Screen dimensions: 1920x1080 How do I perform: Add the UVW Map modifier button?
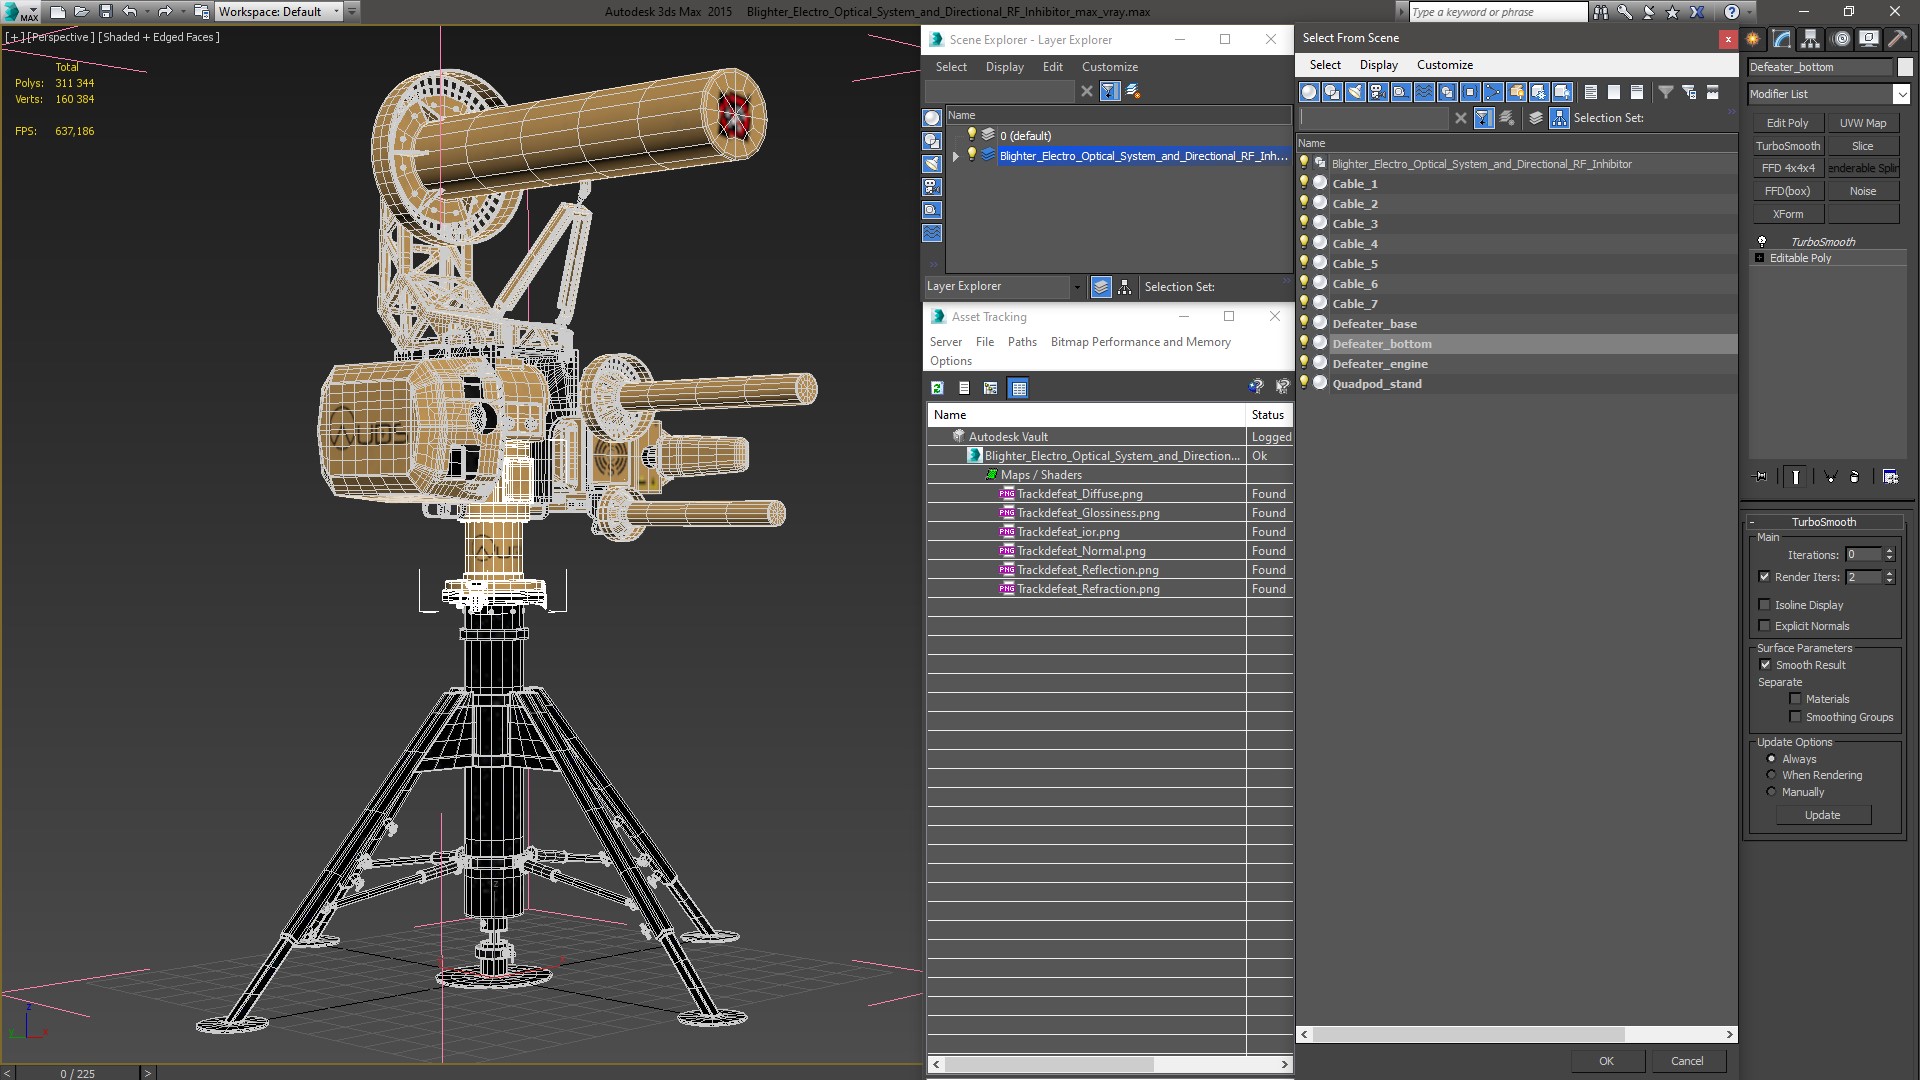pos(1862,123)
